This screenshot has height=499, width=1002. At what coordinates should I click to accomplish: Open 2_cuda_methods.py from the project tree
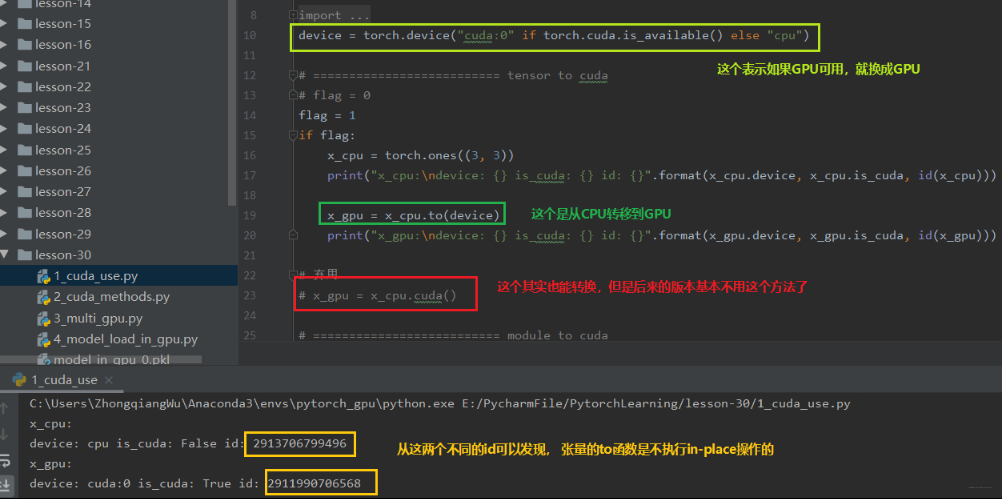pyautogui.click(x=112, y=298)
